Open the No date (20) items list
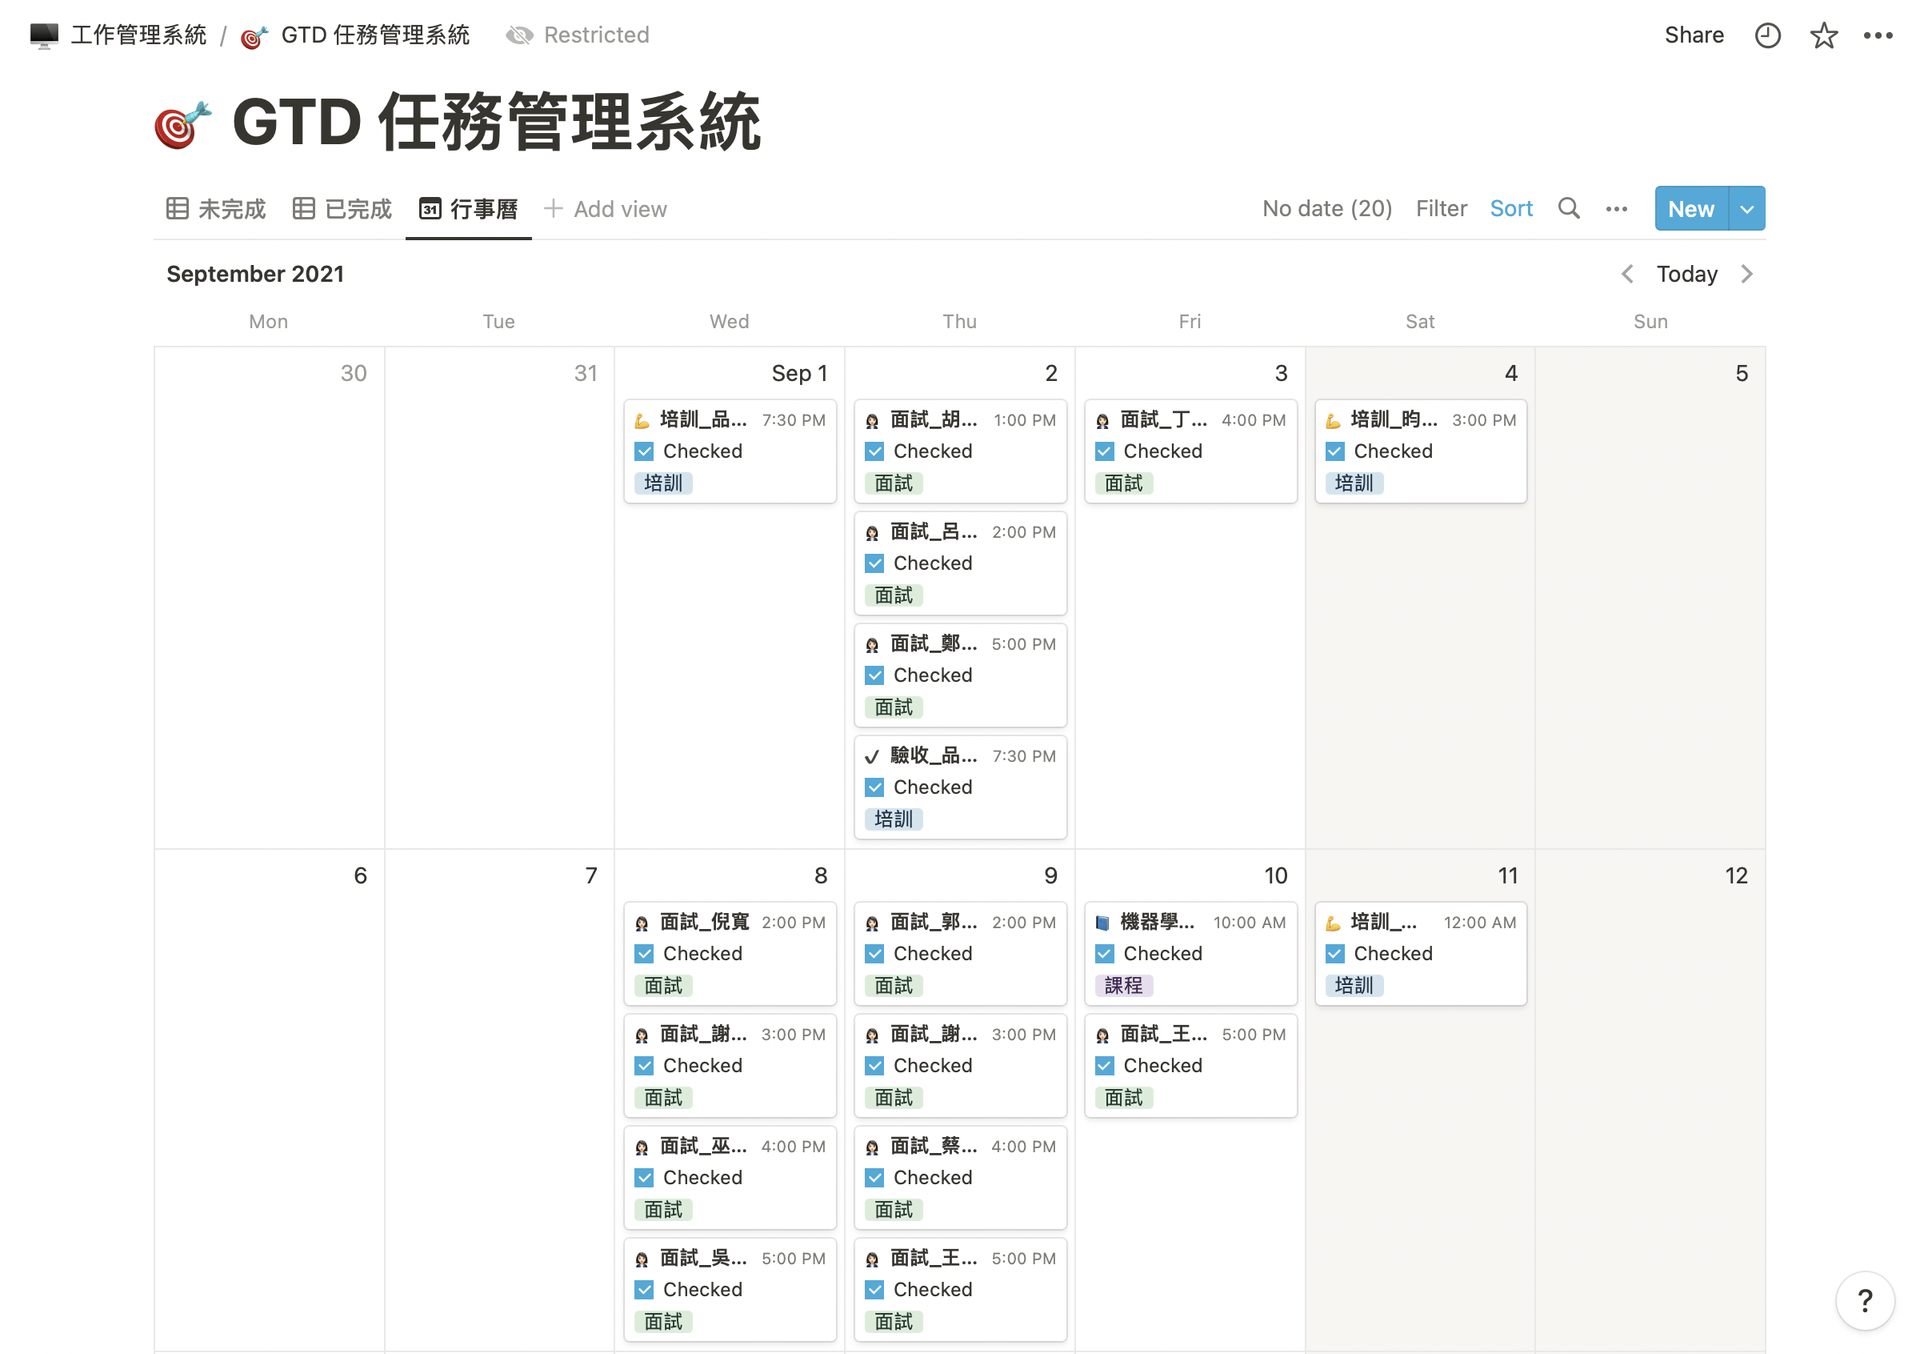The width and height of the screenshot is (1920, 1354). click(1326, 209)
